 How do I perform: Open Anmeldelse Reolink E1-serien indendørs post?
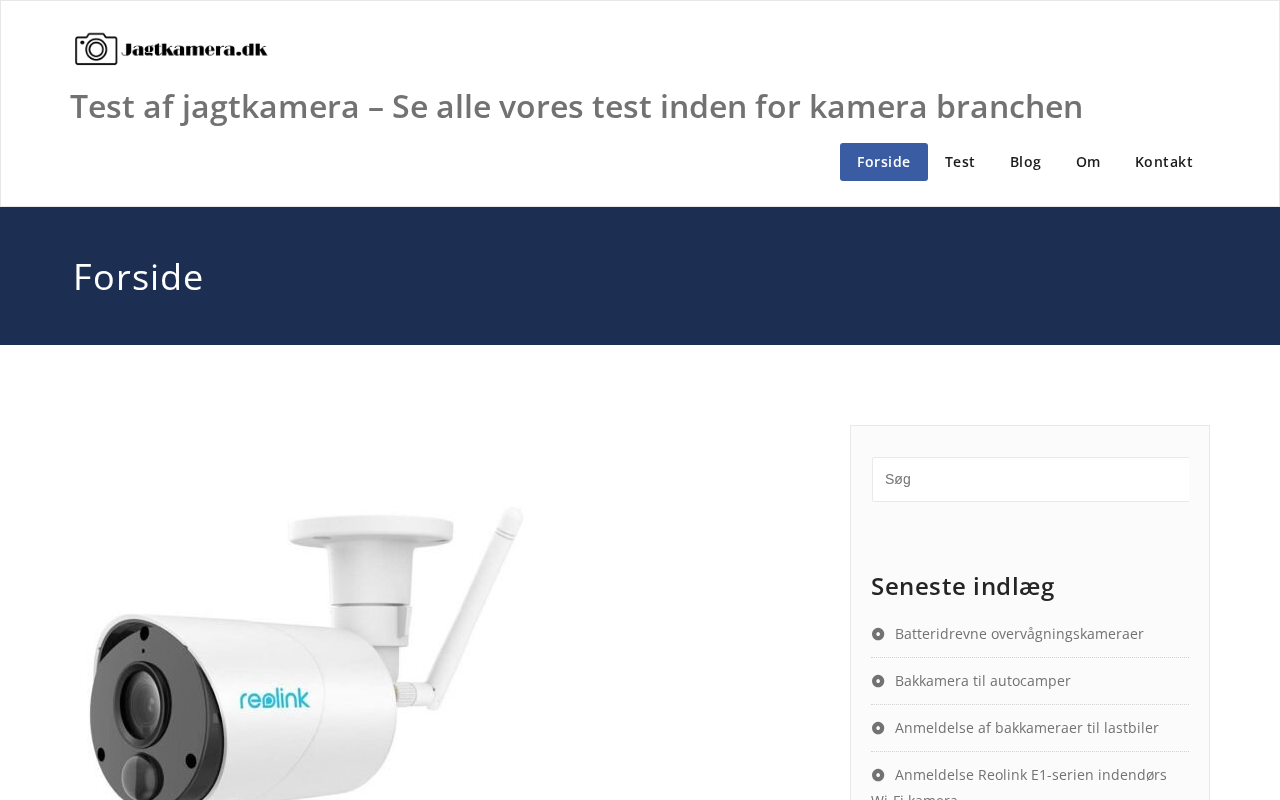[x=1030, y=775]
